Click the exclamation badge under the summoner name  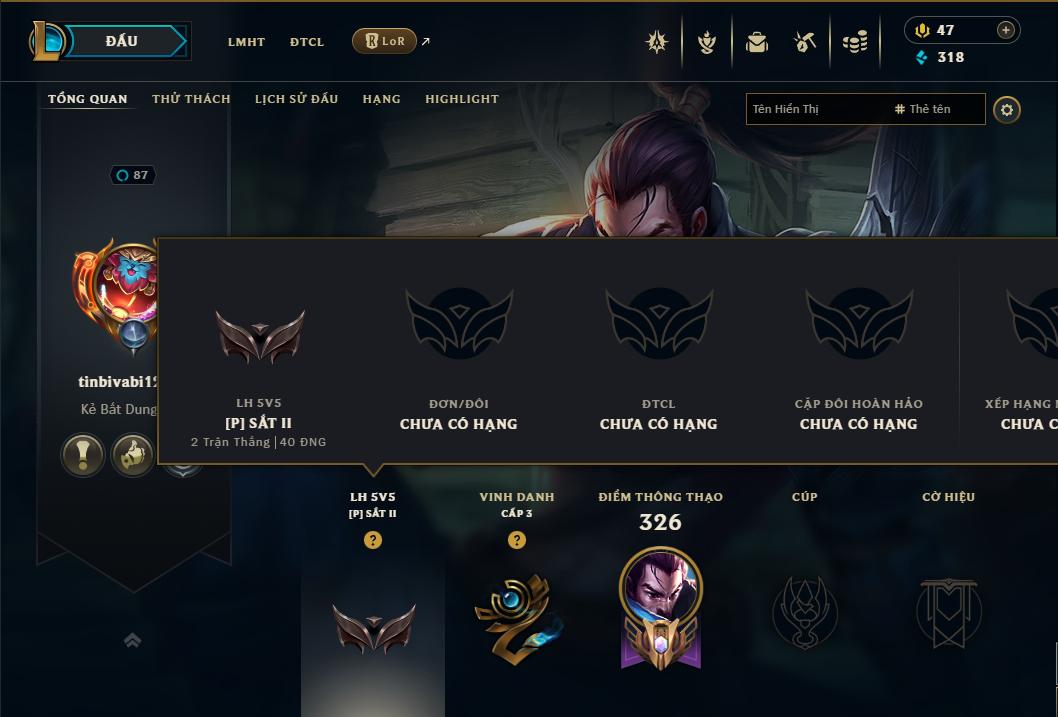tap(83, 455)
